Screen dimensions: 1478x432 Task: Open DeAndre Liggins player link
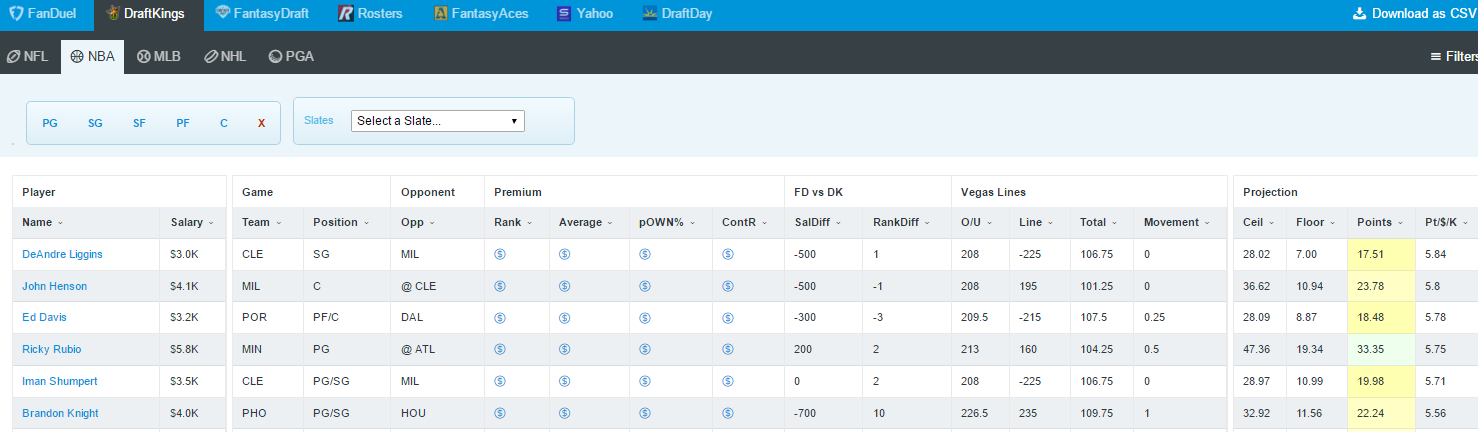(62, 254)
